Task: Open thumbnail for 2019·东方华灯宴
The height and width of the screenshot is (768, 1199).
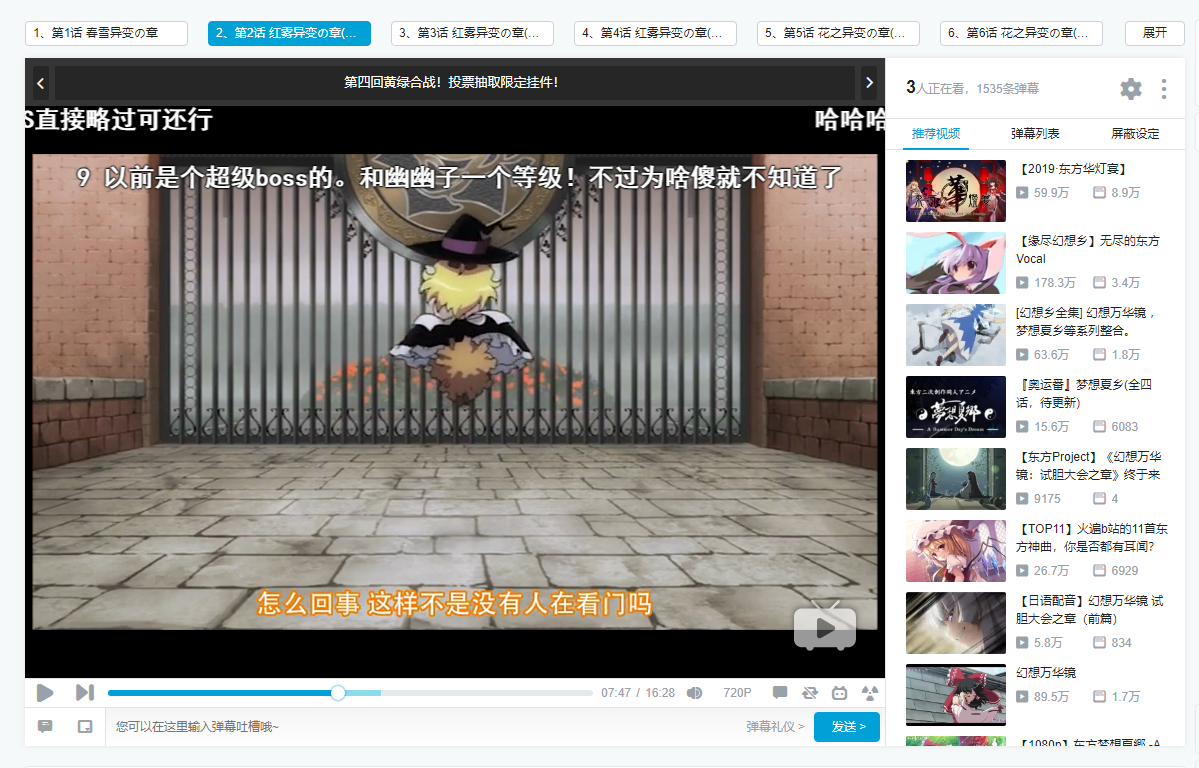Action: (956, 191)
